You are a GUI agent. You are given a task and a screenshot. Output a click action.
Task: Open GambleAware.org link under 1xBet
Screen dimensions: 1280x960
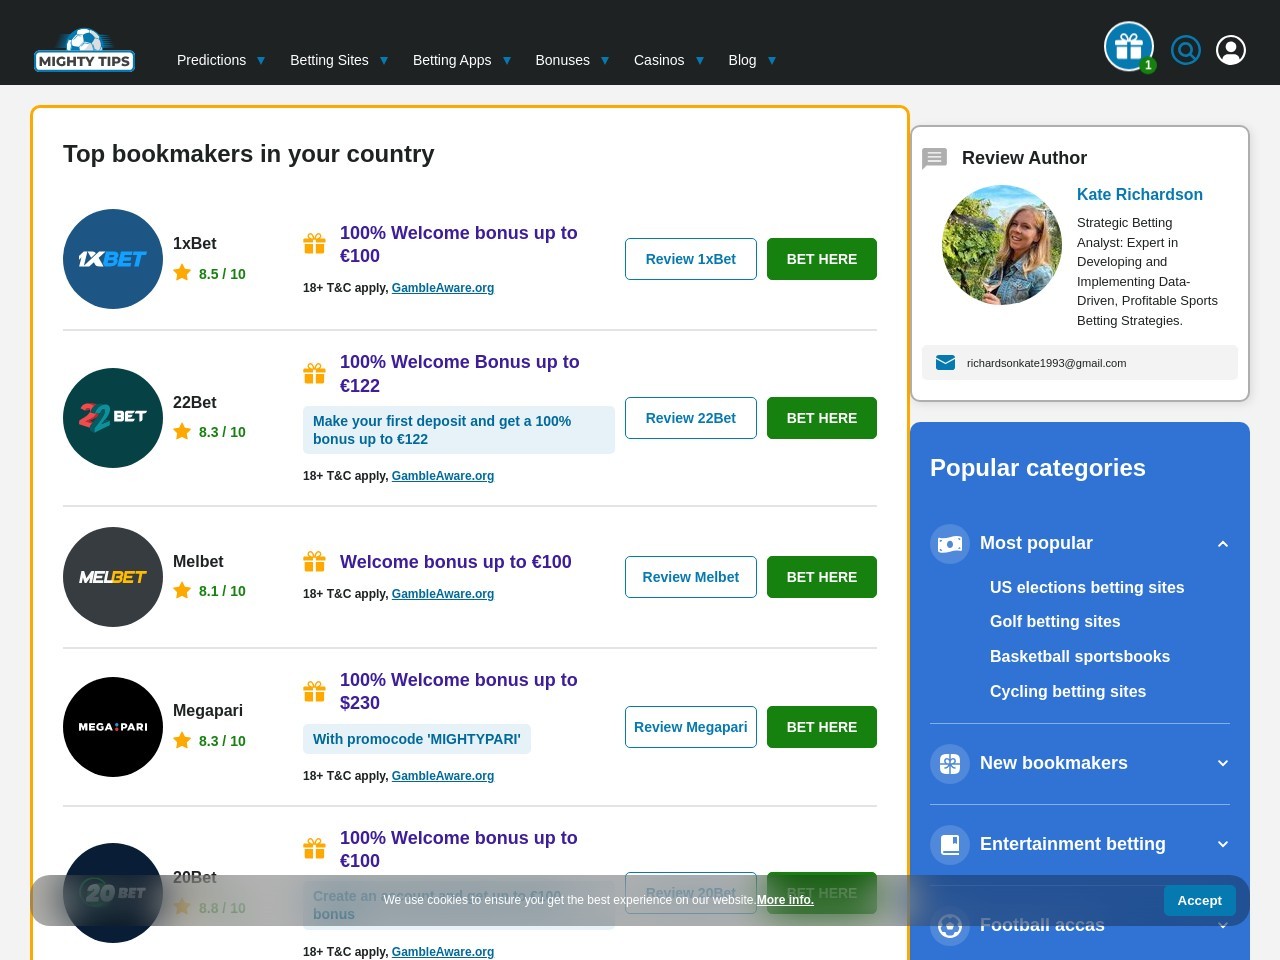click(x=443, y=288)
